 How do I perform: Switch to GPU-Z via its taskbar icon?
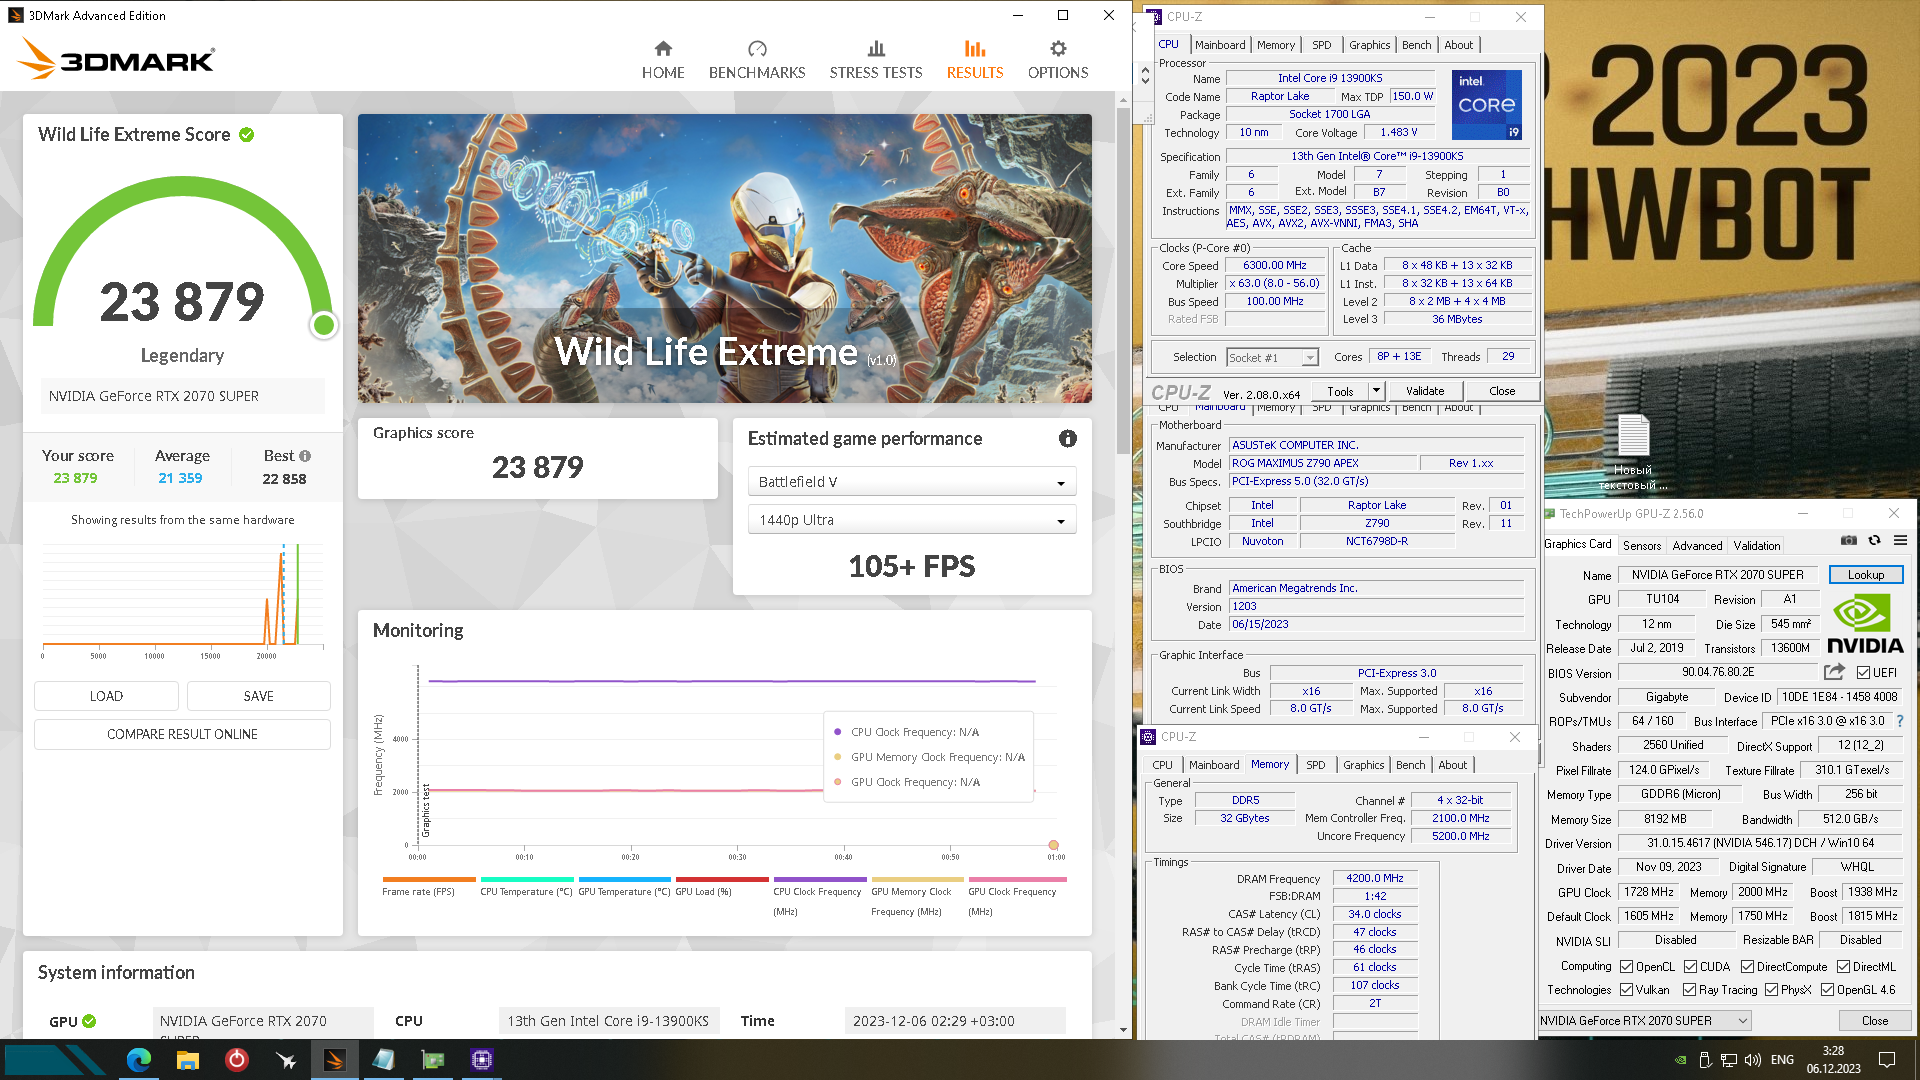coord(433,1060)
